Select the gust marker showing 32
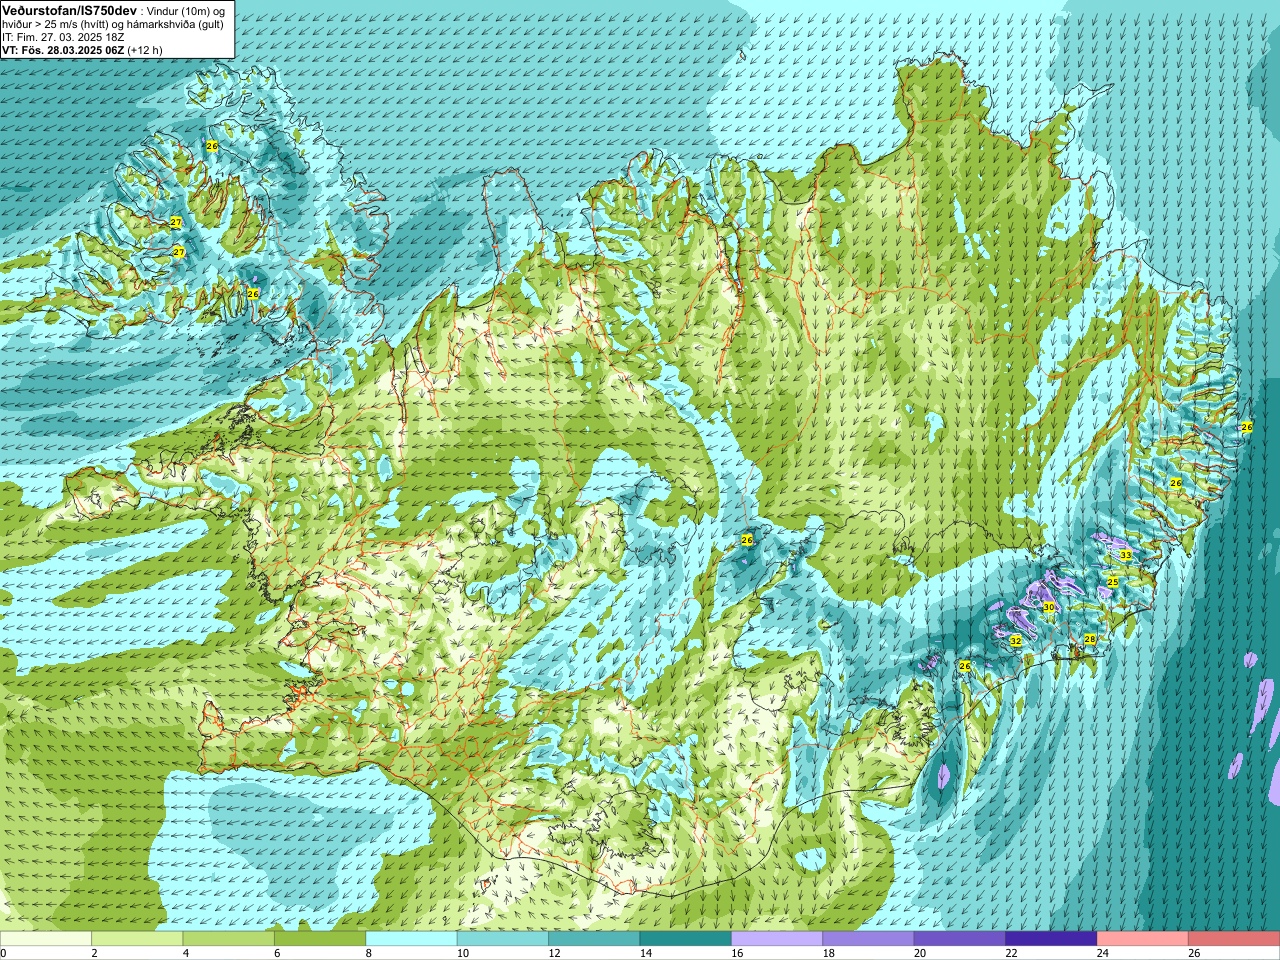Viewport: 1280px width, 960px height. pos(1016,641)
